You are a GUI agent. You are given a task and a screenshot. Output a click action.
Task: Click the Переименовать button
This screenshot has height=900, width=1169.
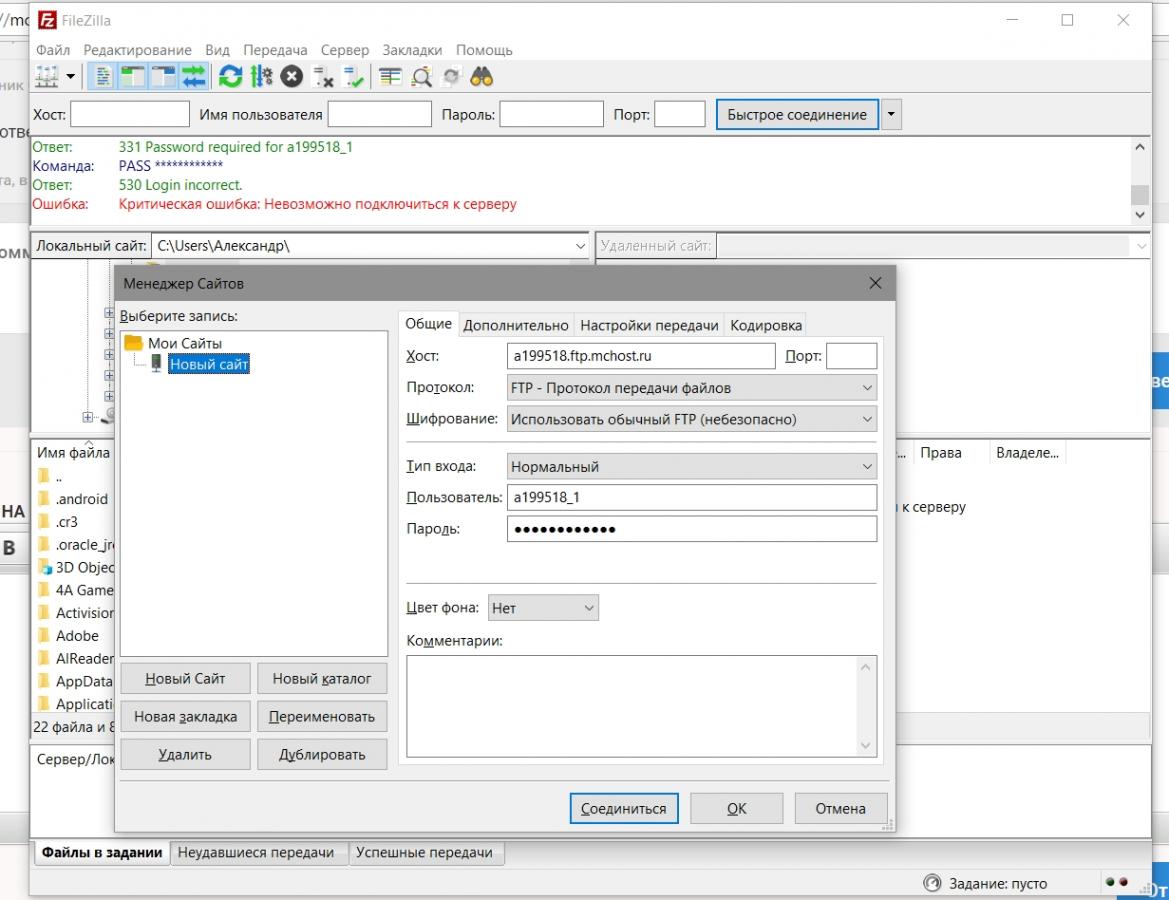(x=322, y=717)
